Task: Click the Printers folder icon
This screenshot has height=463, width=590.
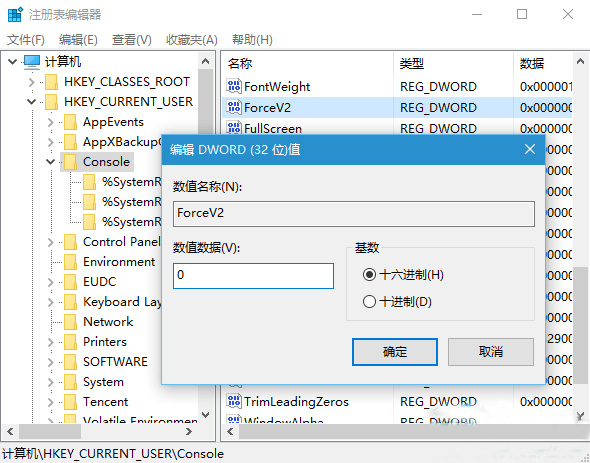Action: click(x=70, y=342)
